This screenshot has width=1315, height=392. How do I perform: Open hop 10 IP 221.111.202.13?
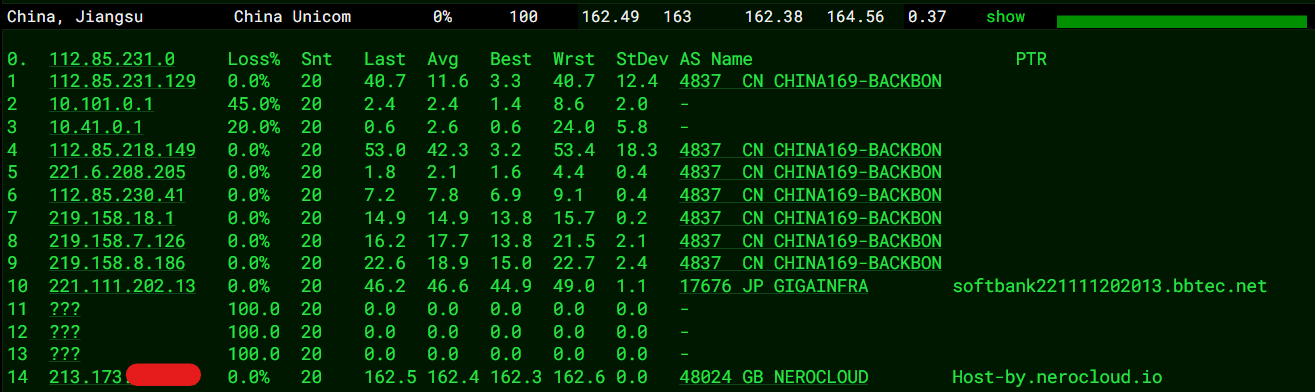click(x=122, y=286)
